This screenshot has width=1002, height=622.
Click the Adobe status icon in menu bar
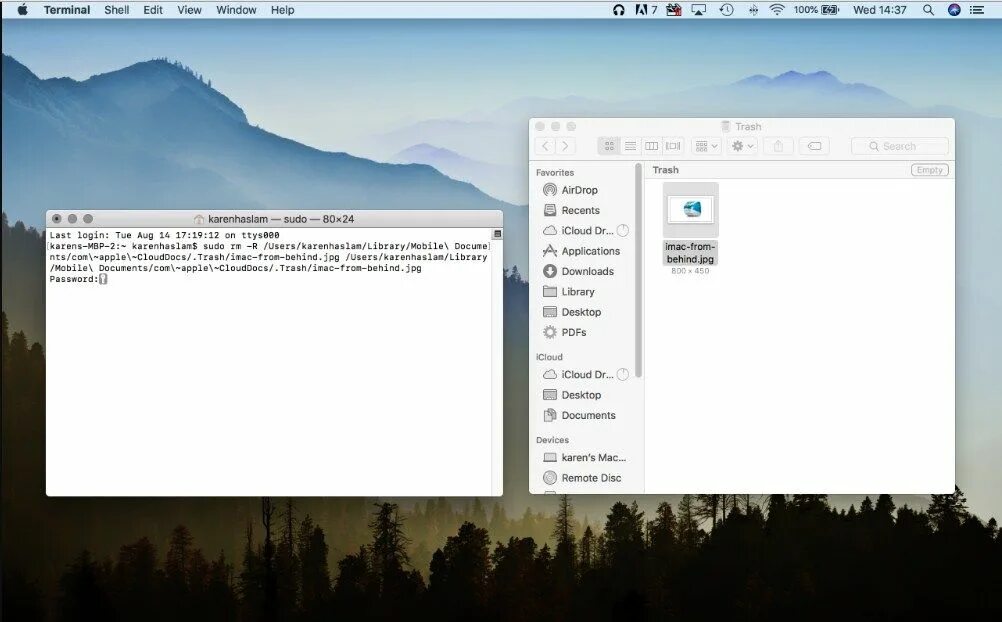point(645,10)
